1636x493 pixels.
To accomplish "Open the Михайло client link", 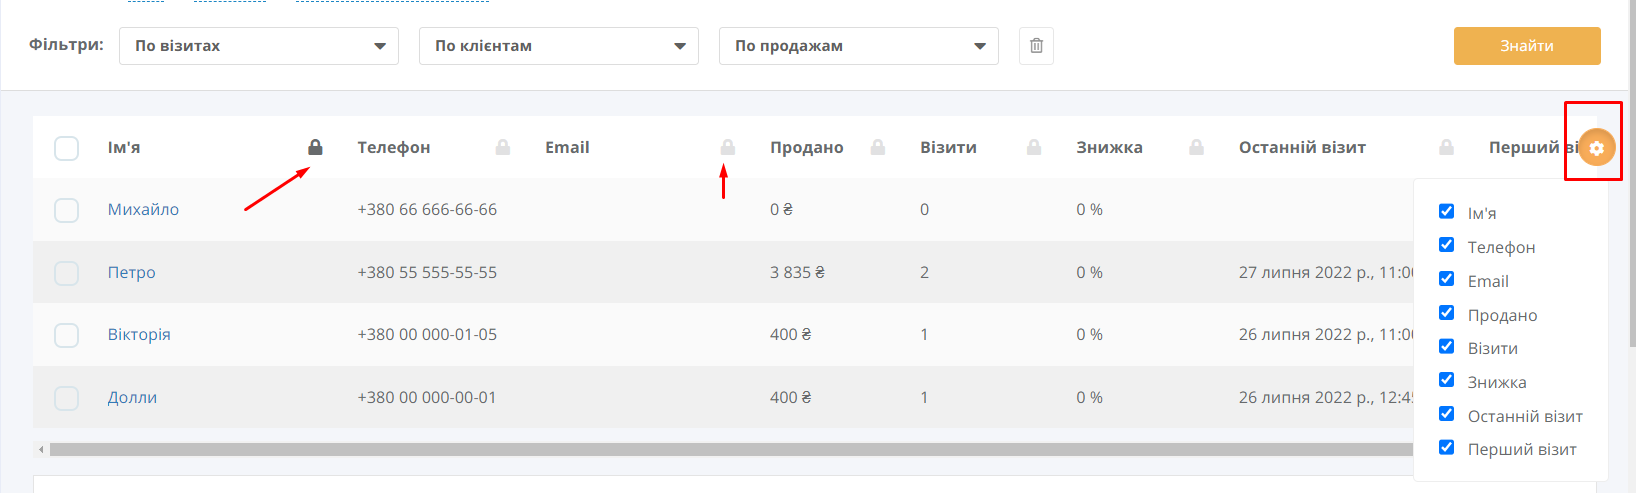I will pos(143,209).
